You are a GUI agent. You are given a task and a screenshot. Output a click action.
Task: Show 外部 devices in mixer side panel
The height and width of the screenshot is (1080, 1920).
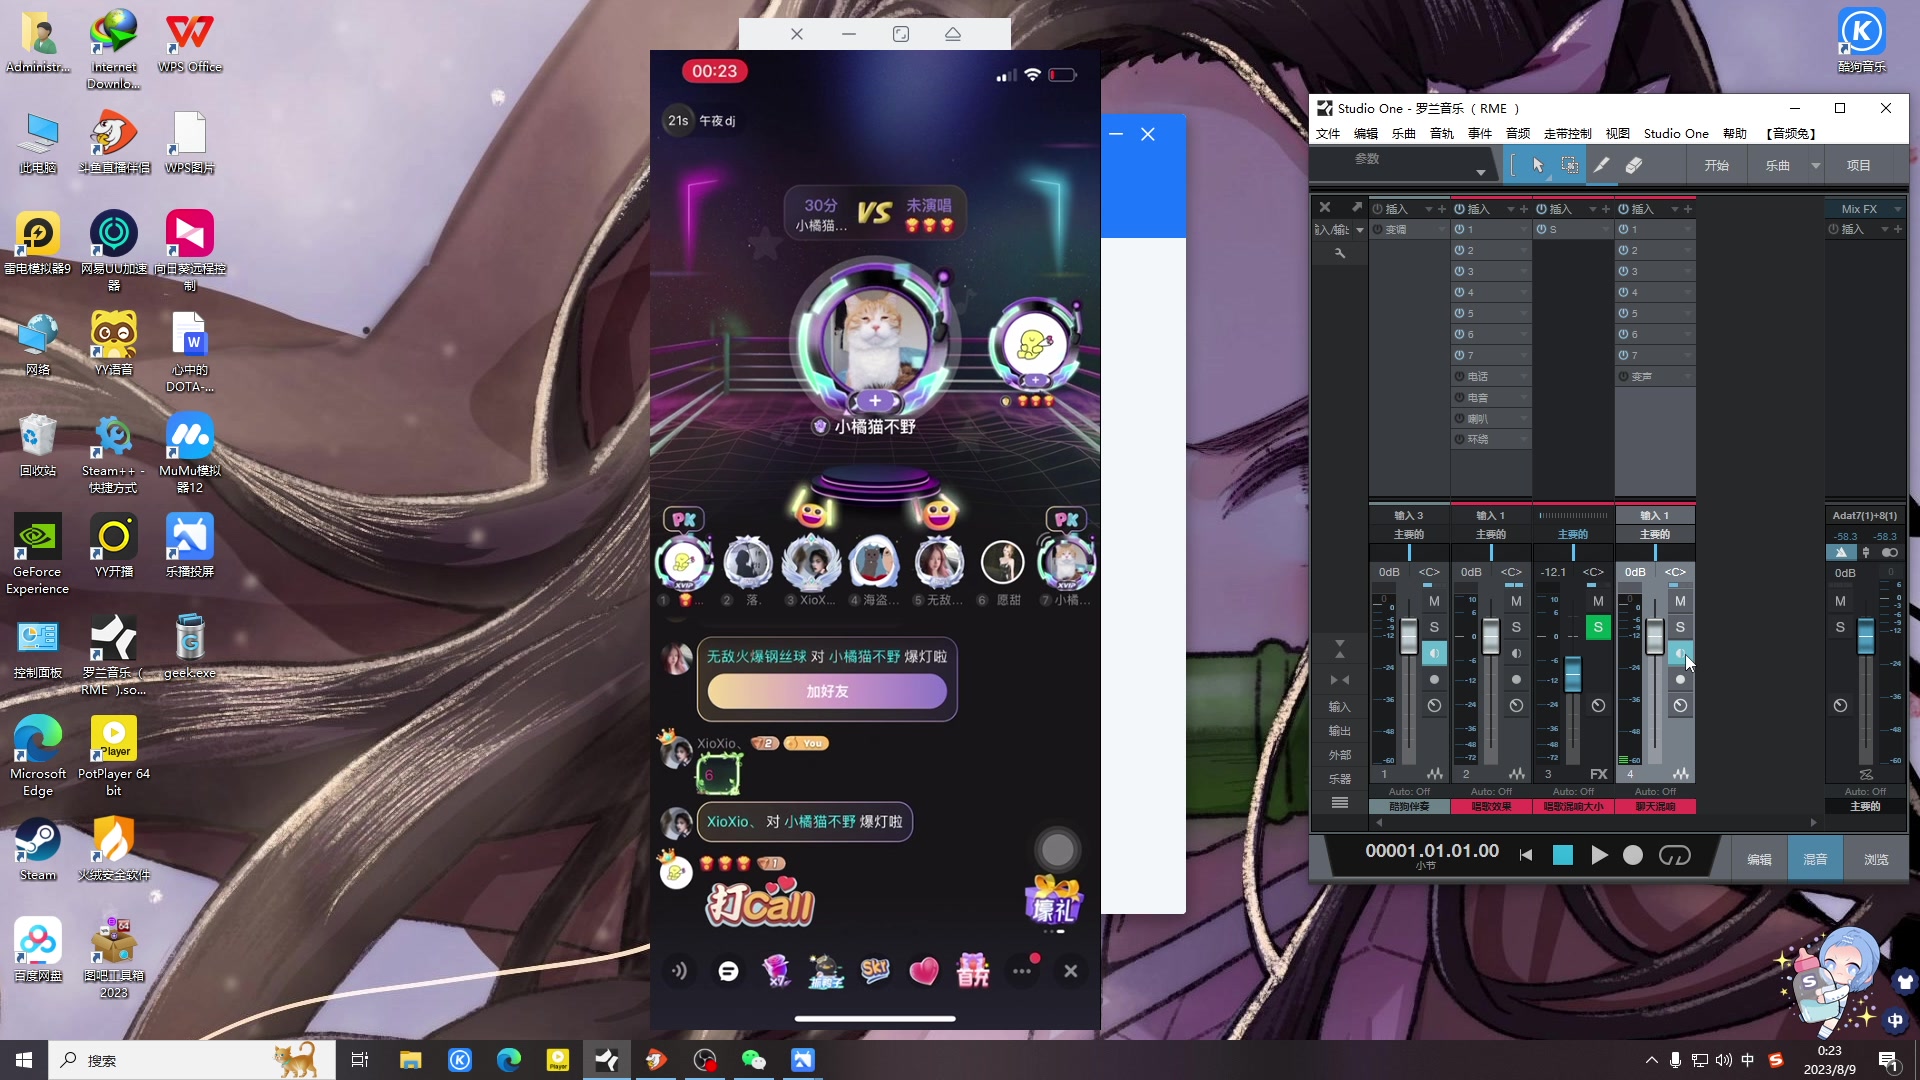(x=1340, y=755)
